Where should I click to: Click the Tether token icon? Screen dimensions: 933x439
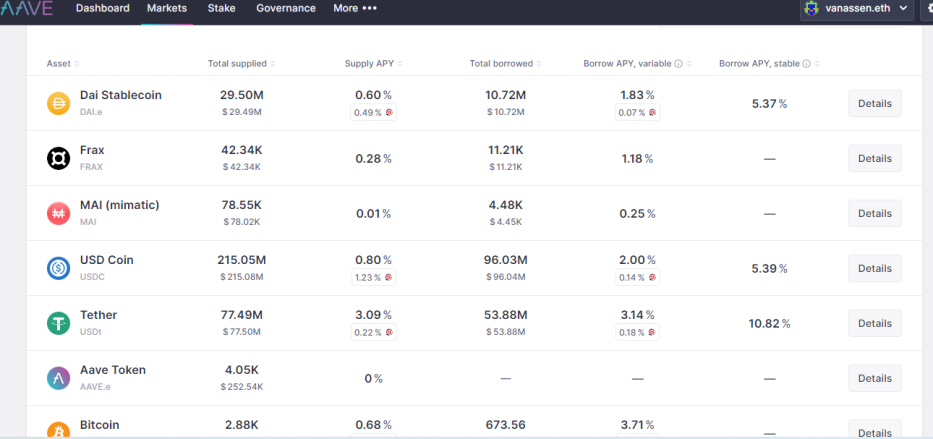coord(58,323)
